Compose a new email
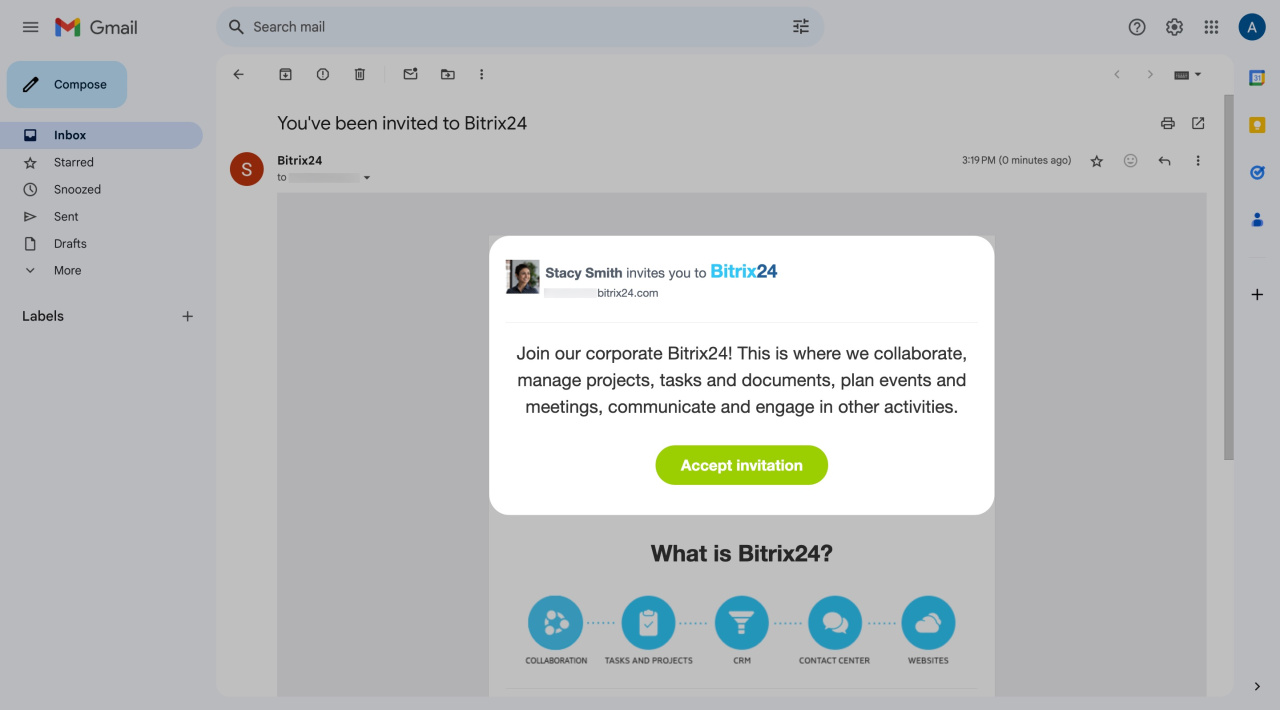This screenshot has height=710, width=1280. click(67, 85)
